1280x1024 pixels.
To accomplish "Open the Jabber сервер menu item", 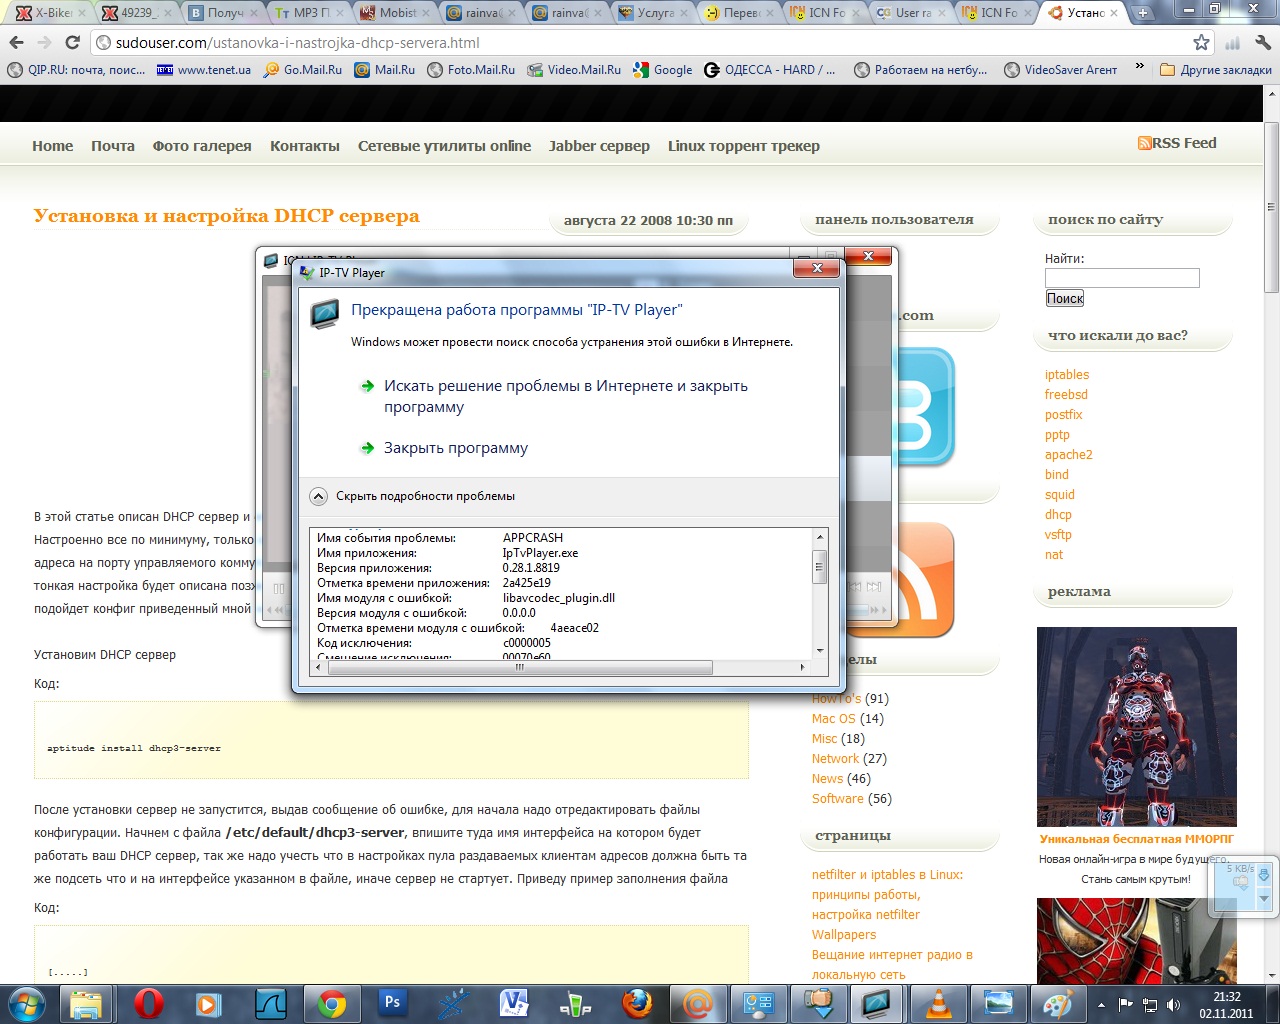I will pyautogui.click(x=599, y=146).
